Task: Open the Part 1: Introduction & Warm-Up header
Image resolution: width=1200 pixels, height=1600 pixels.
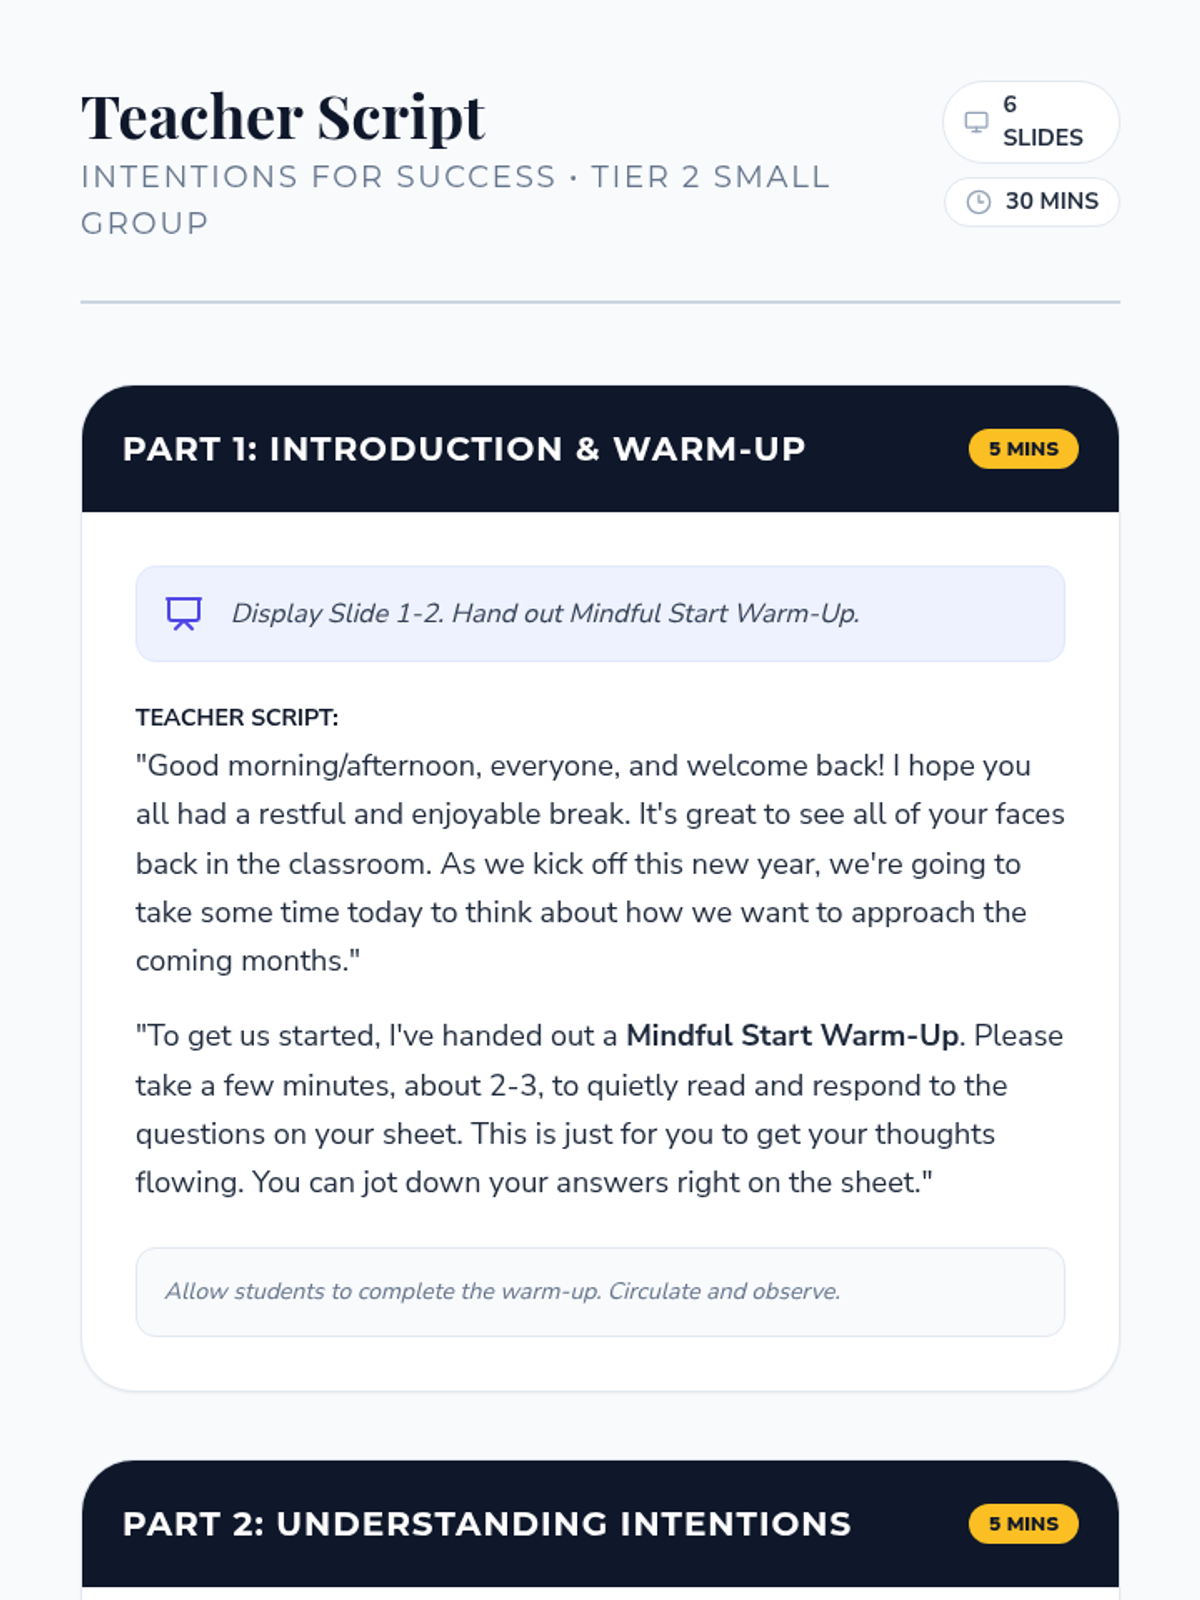Action: (x=600, y=449)
